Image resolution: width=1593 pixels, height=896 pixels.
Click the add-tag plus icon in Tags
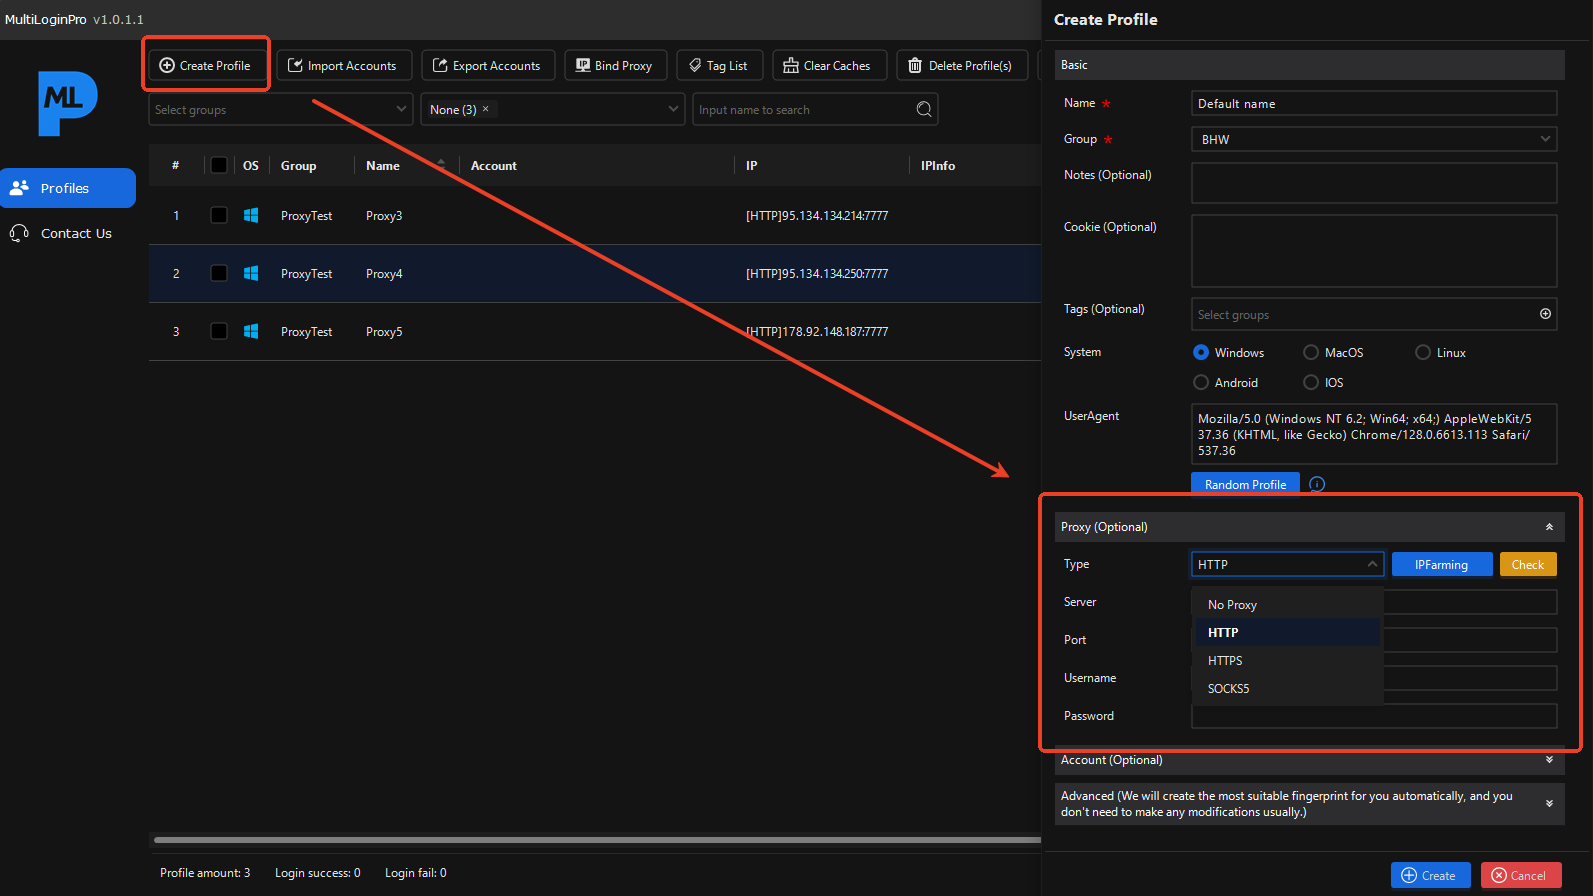tap(1545, 314)
